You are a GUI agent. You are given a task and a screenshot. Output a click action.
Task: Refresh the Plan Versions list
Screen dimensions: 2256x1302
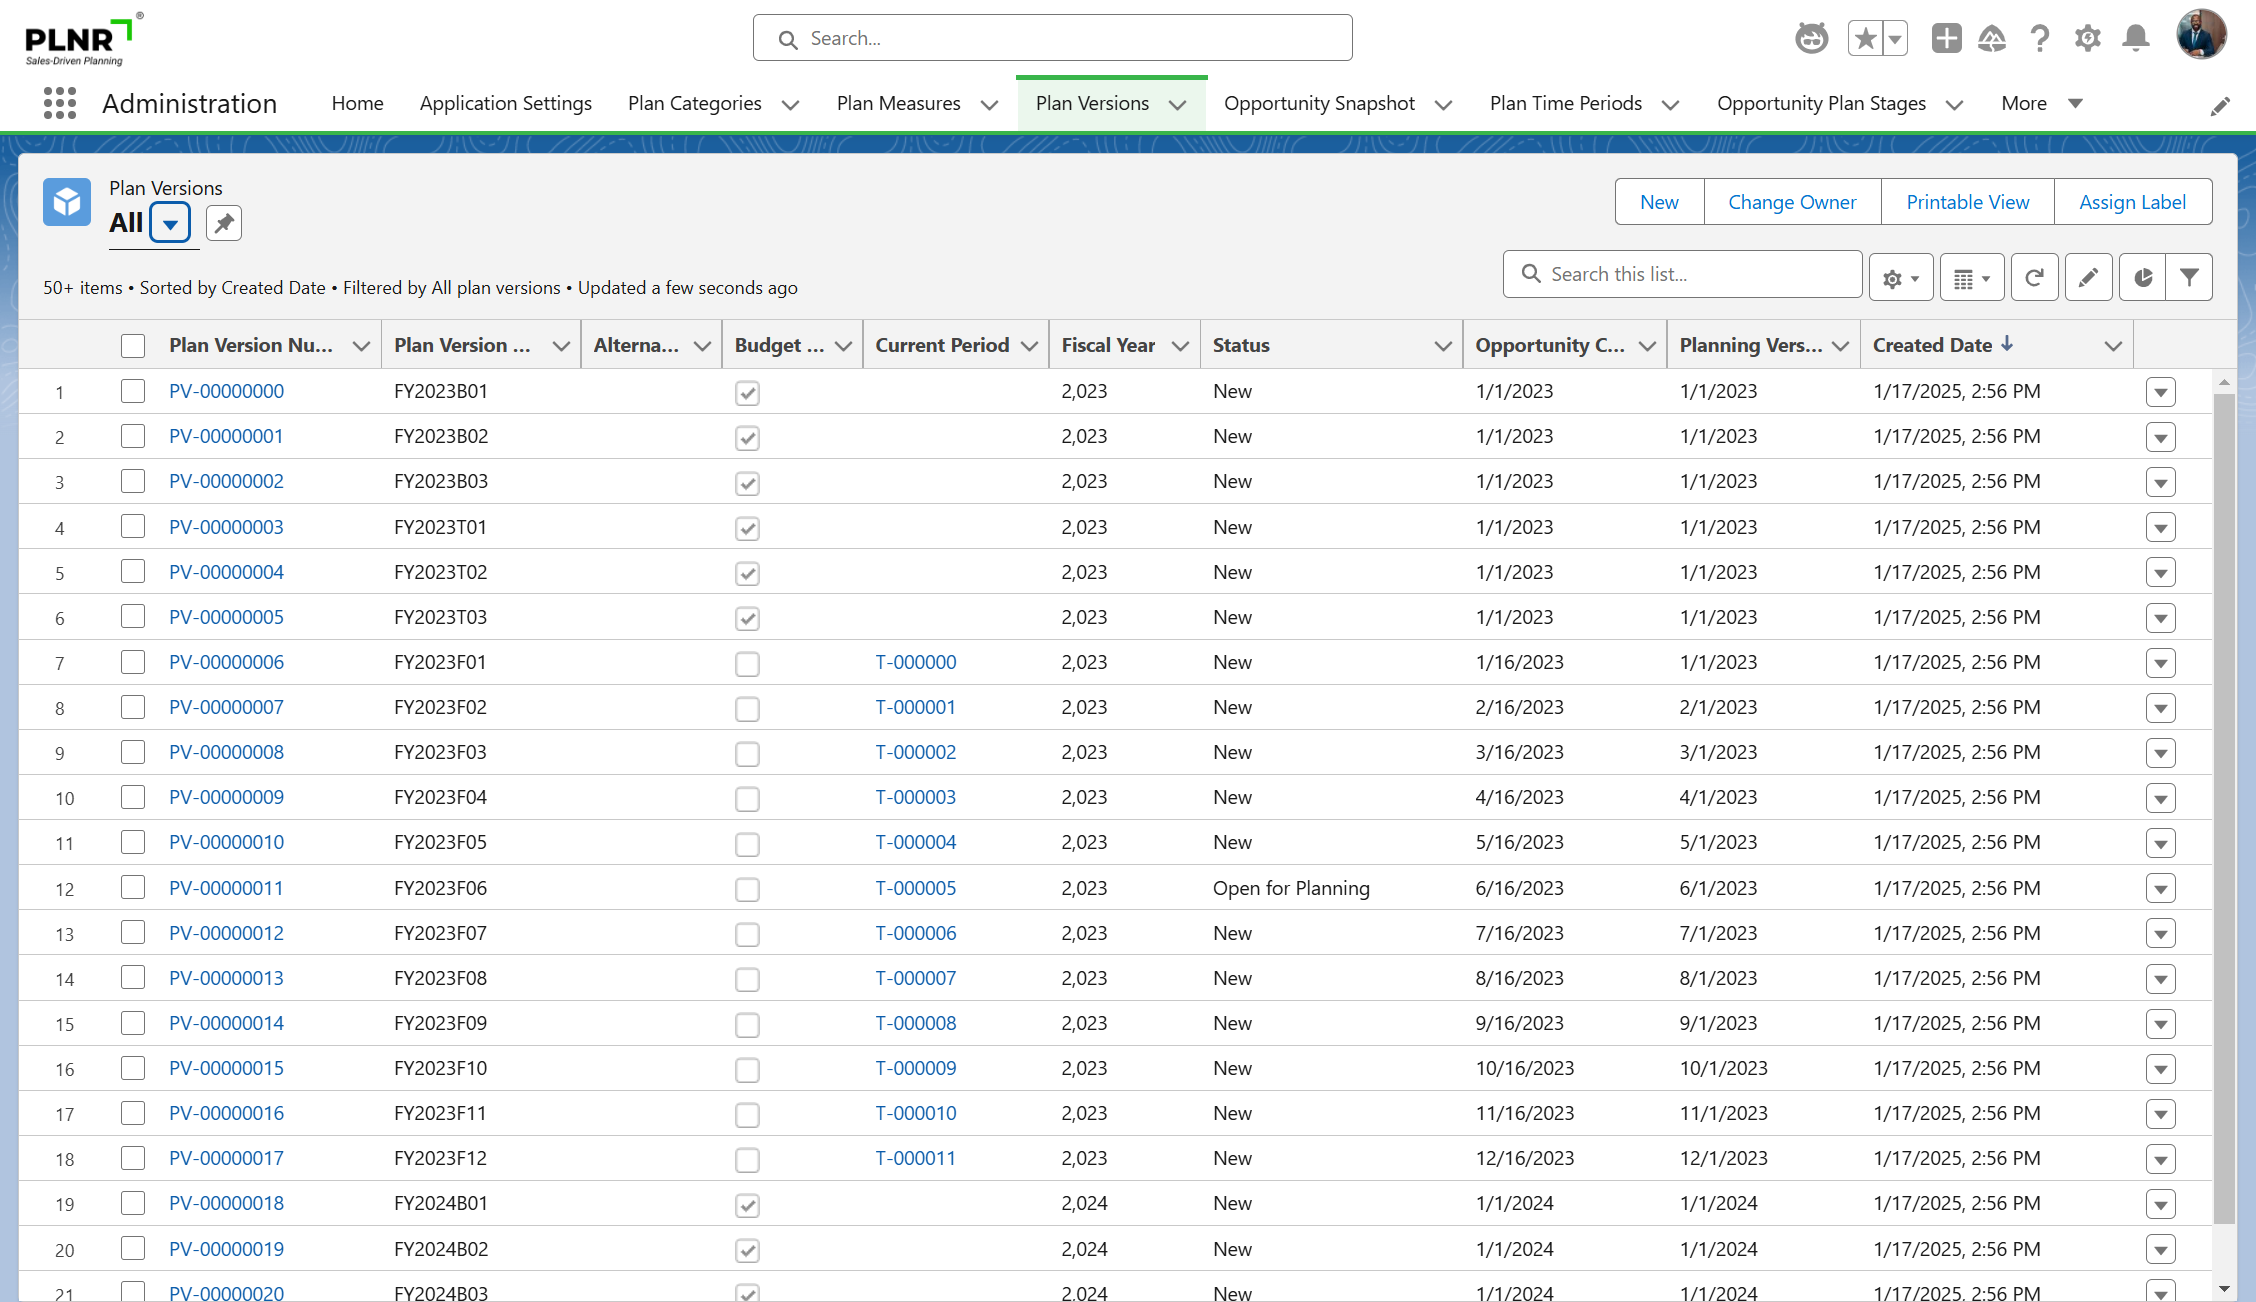[x=2034, y=278]
